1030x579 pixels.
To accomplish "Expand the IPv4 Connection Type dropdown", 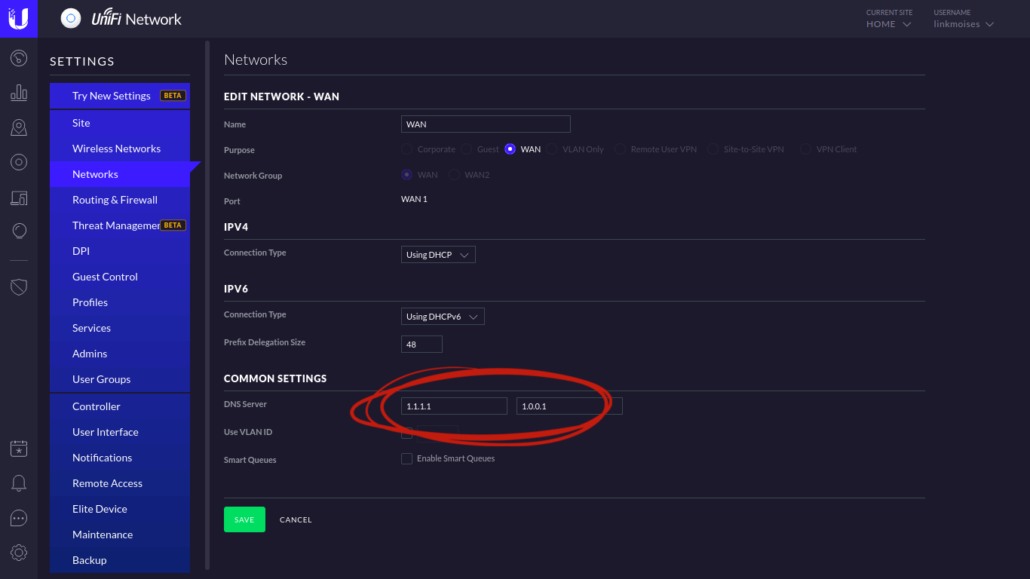I will [438, 255].
